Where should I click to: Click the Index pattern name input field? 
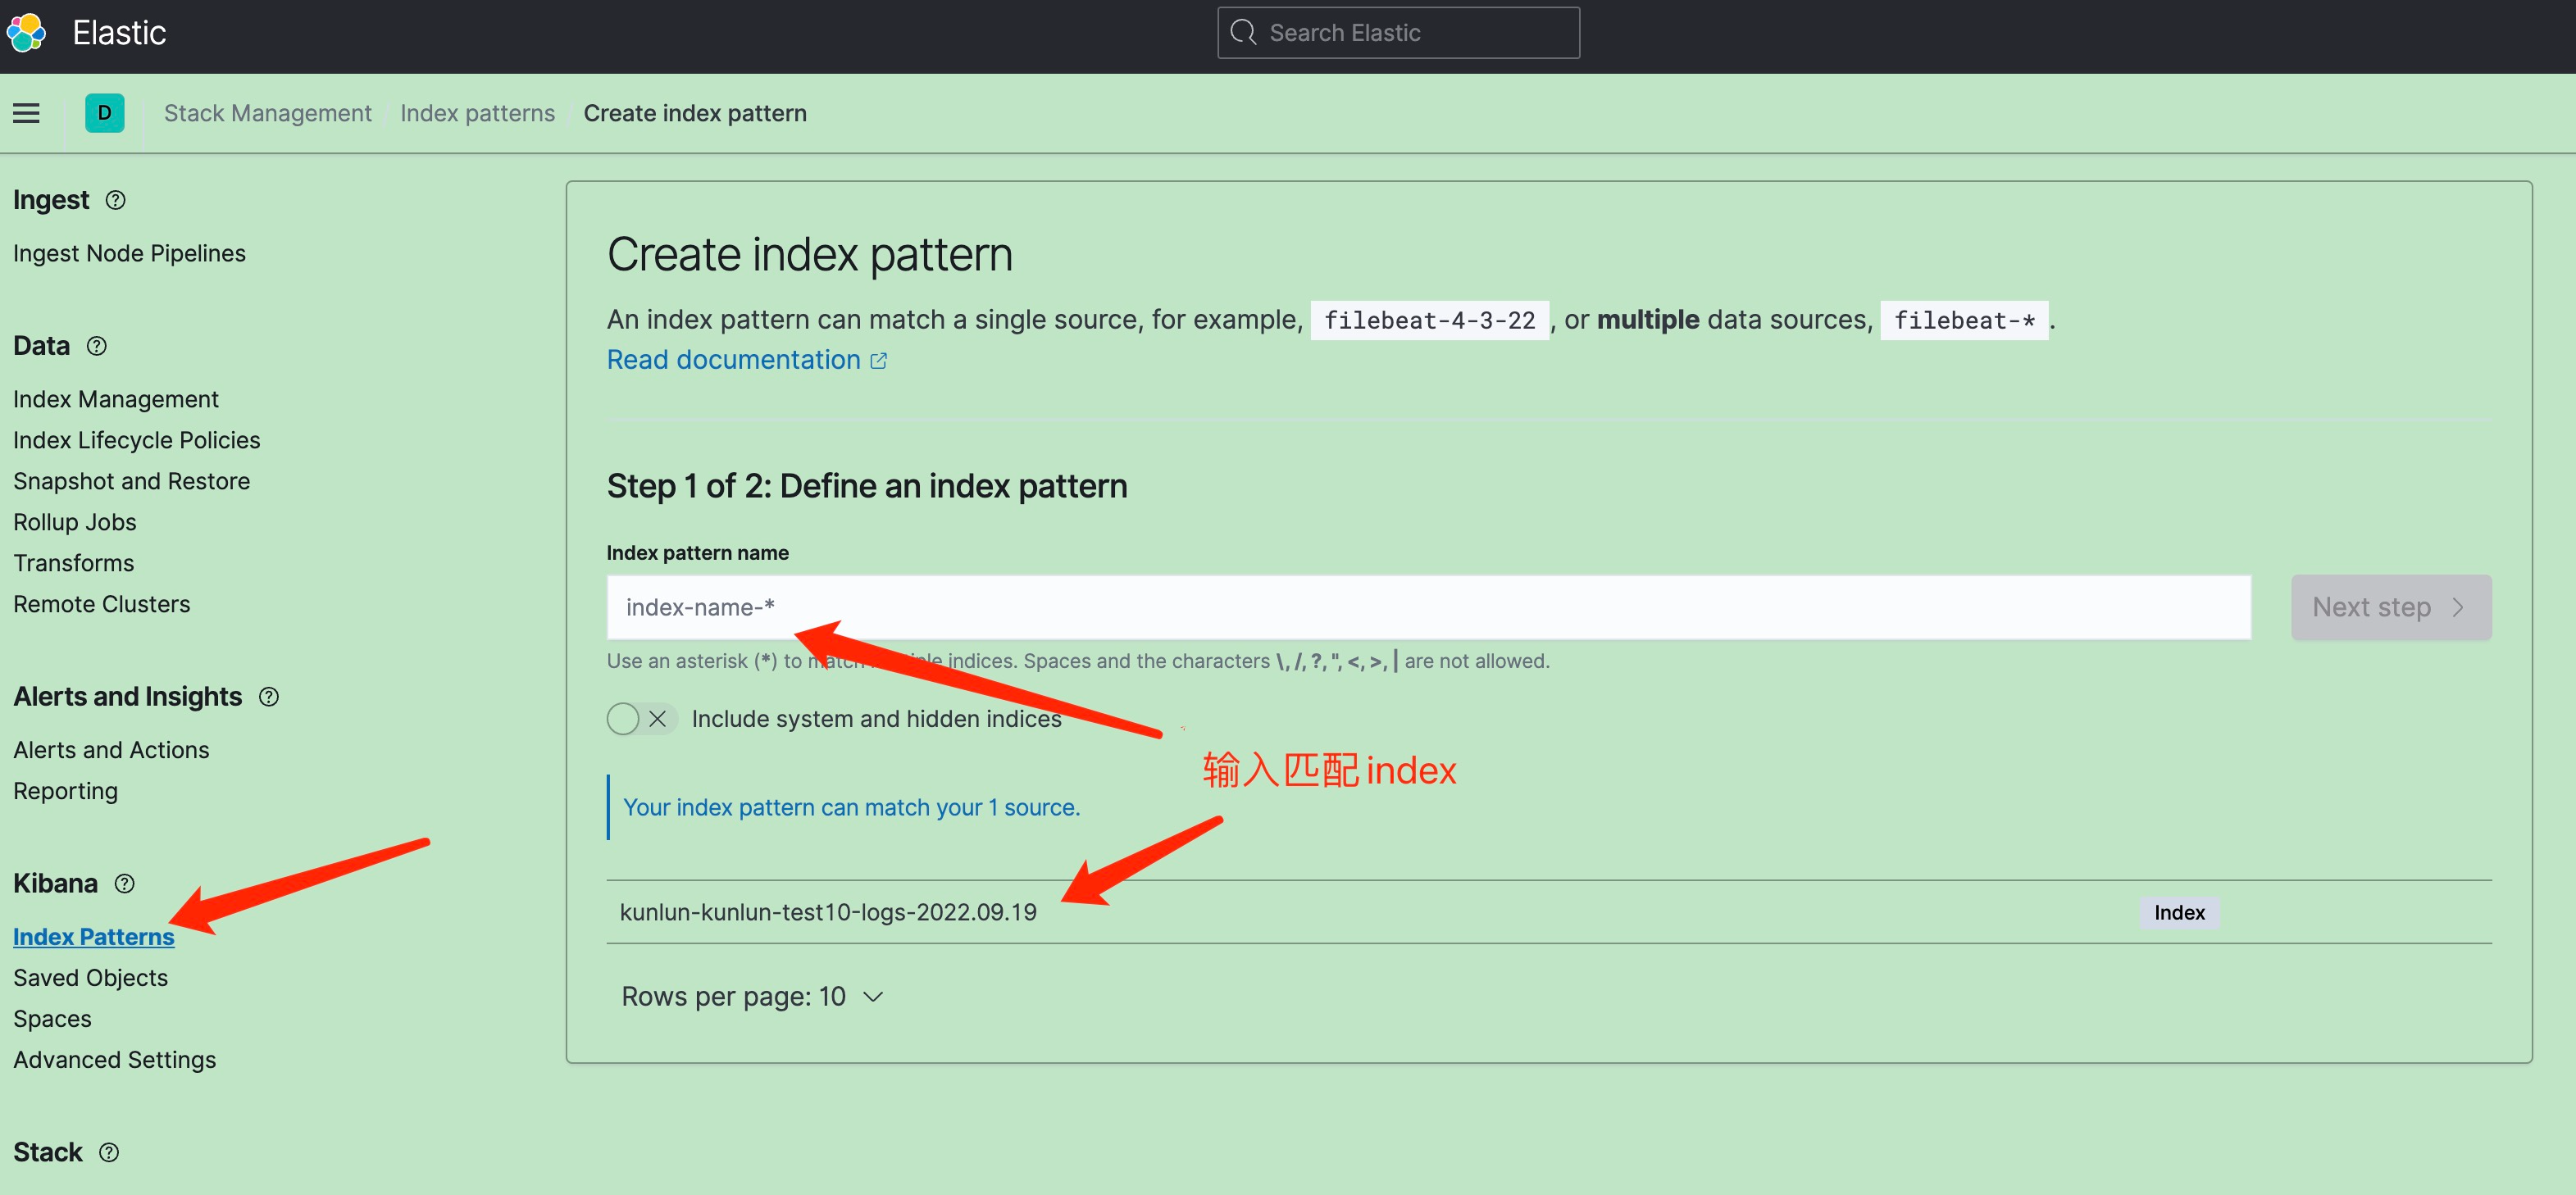[x=1427, y=607]
